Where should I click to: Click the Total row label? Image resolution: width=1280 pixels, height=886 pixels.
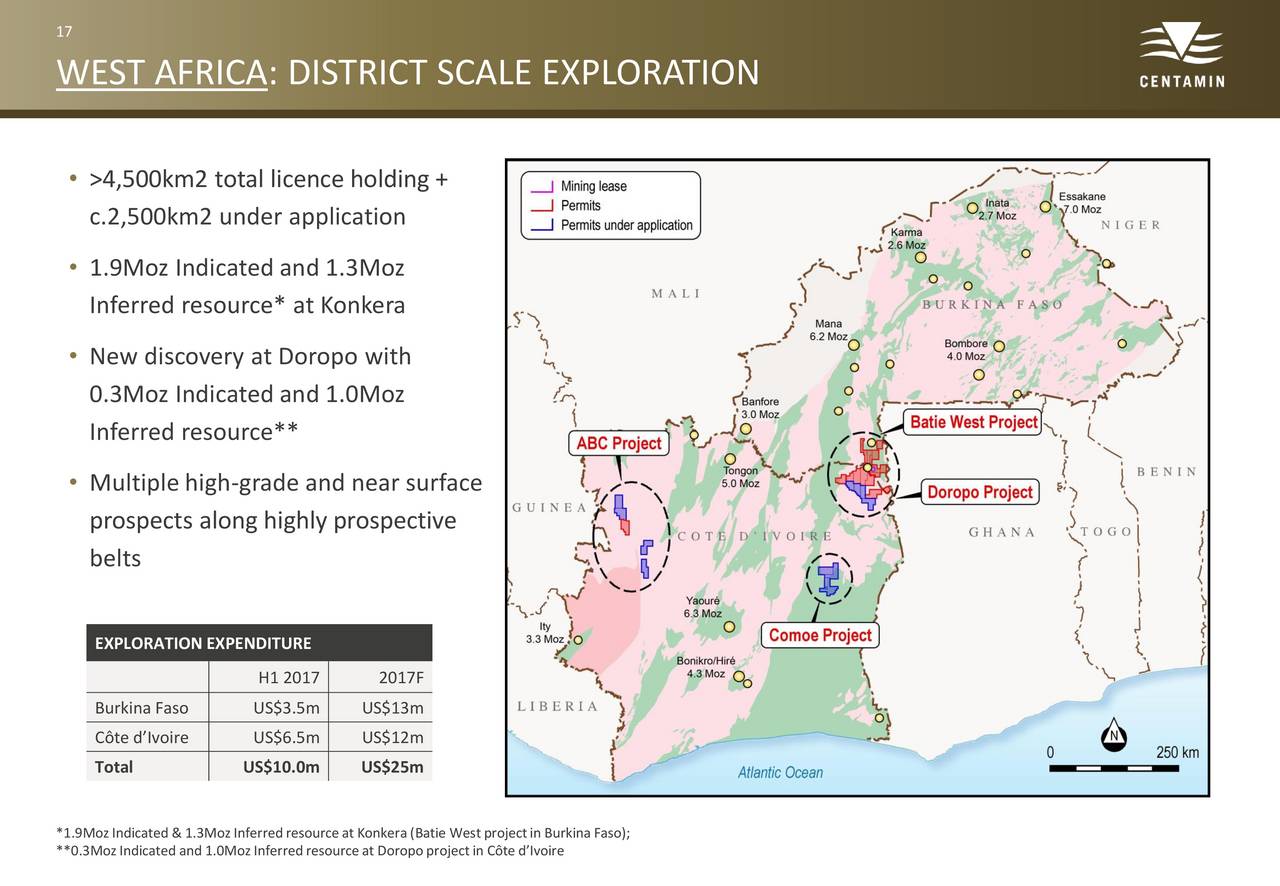tap(113, 767)
